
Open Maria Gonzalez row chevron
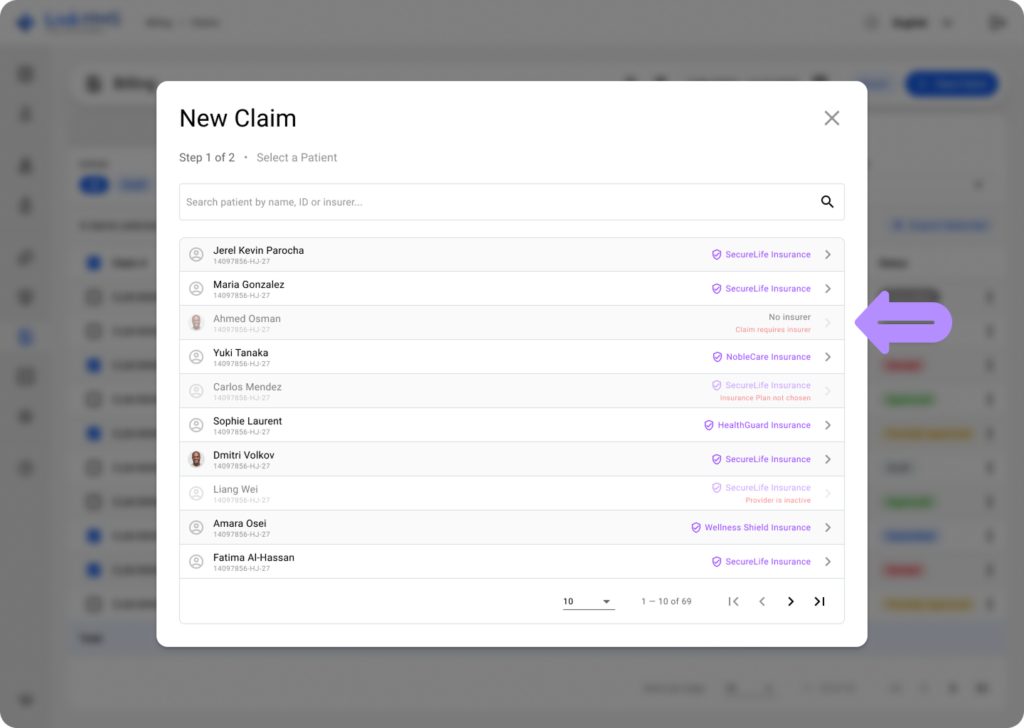pyautogui.click(x=827, y=289)
